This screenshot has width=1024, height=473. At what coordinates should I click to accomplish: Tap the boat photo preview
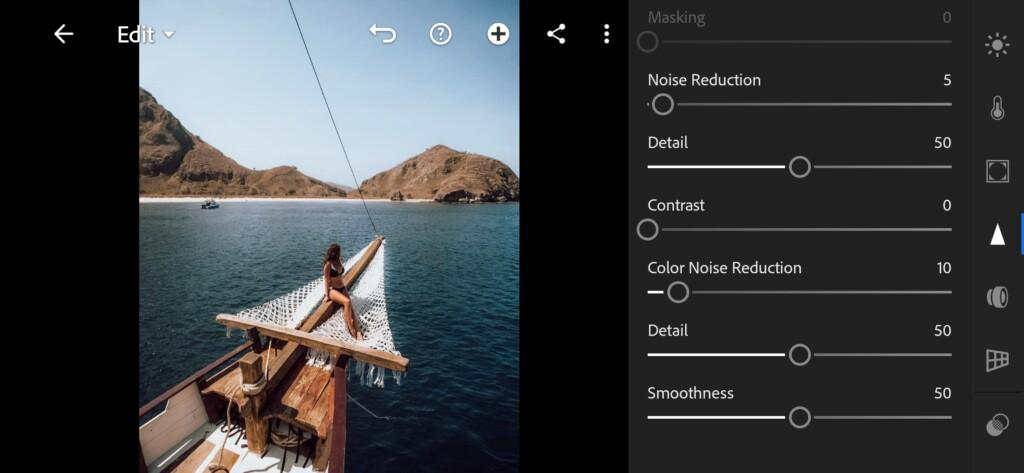pyautogui.click(x=329, y=236)
